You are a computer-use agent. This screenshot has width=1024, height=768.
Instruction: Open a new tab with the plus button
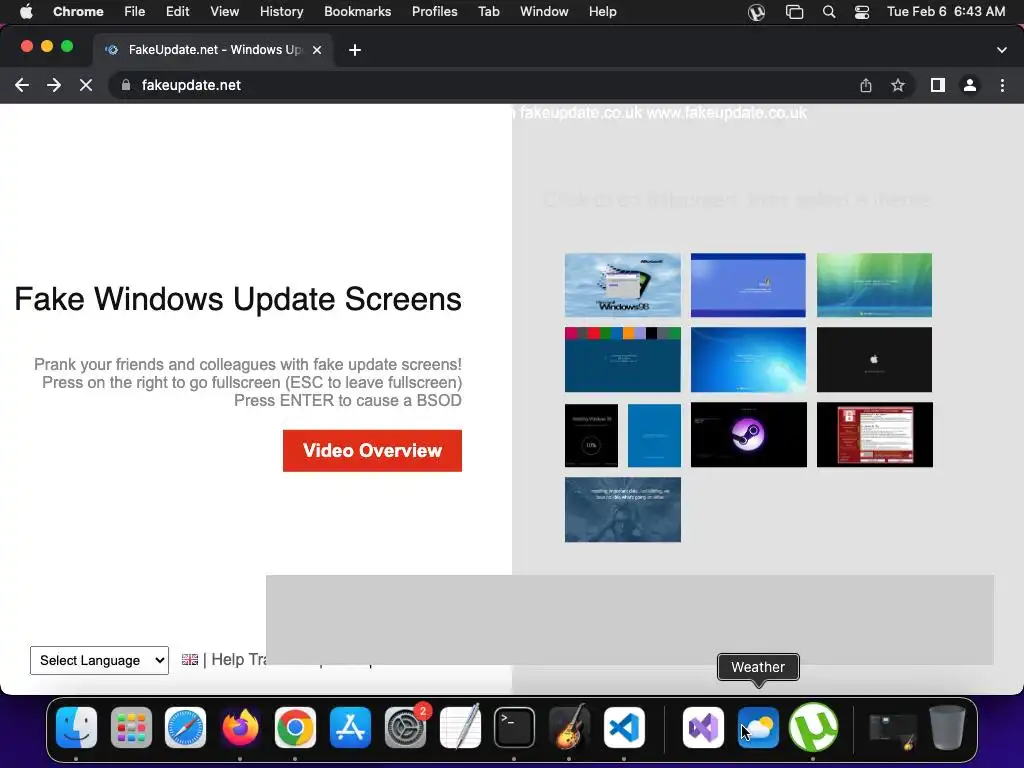tap(355, 50)
